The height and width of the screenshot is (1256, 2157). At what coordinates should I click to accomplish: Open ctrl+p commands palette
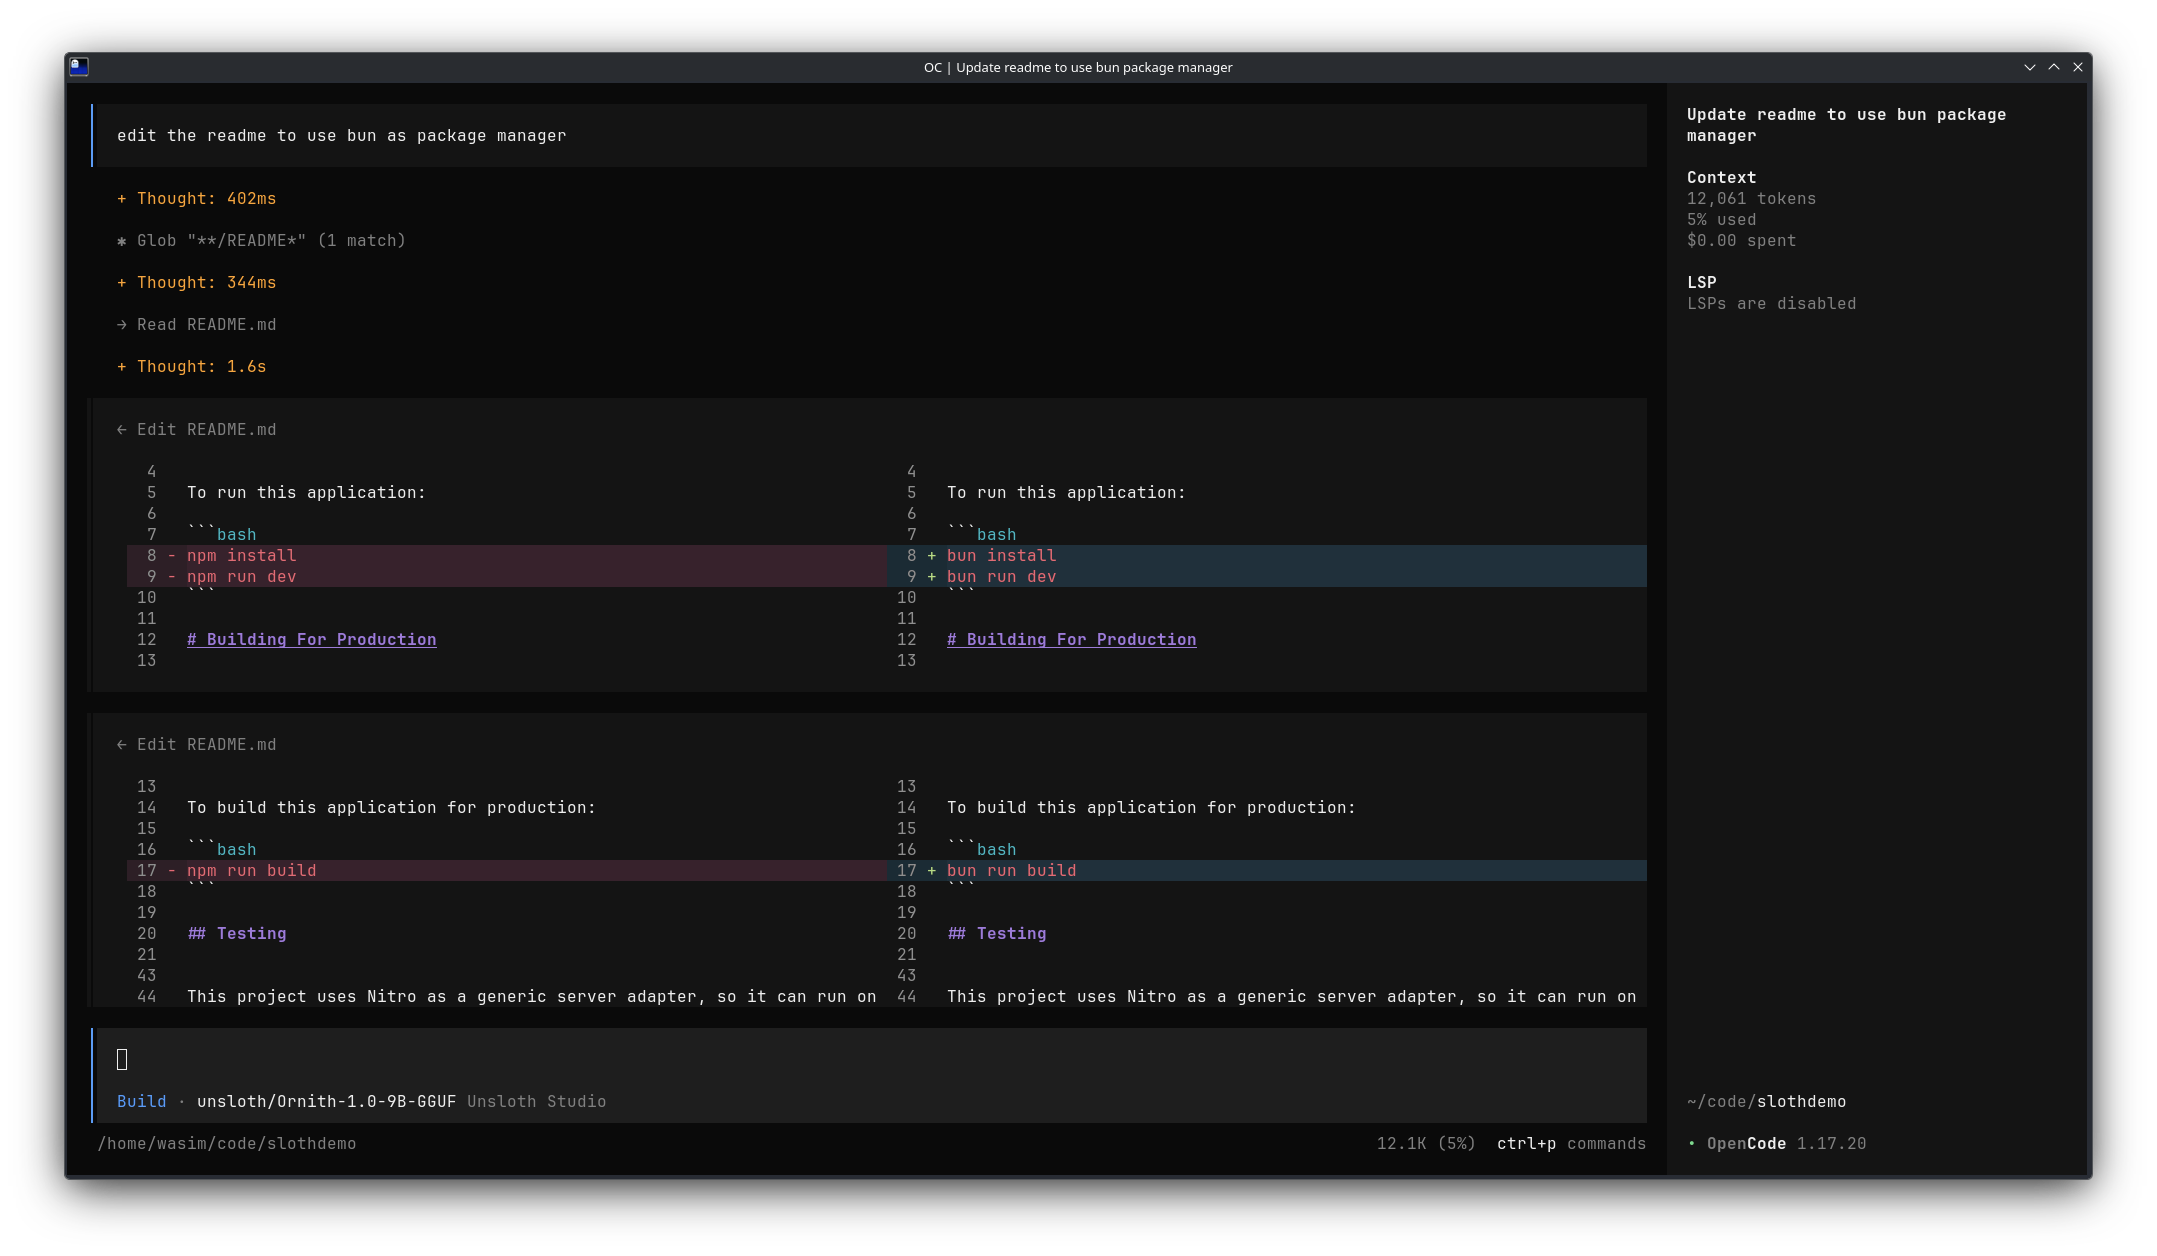(1571, 1143)
